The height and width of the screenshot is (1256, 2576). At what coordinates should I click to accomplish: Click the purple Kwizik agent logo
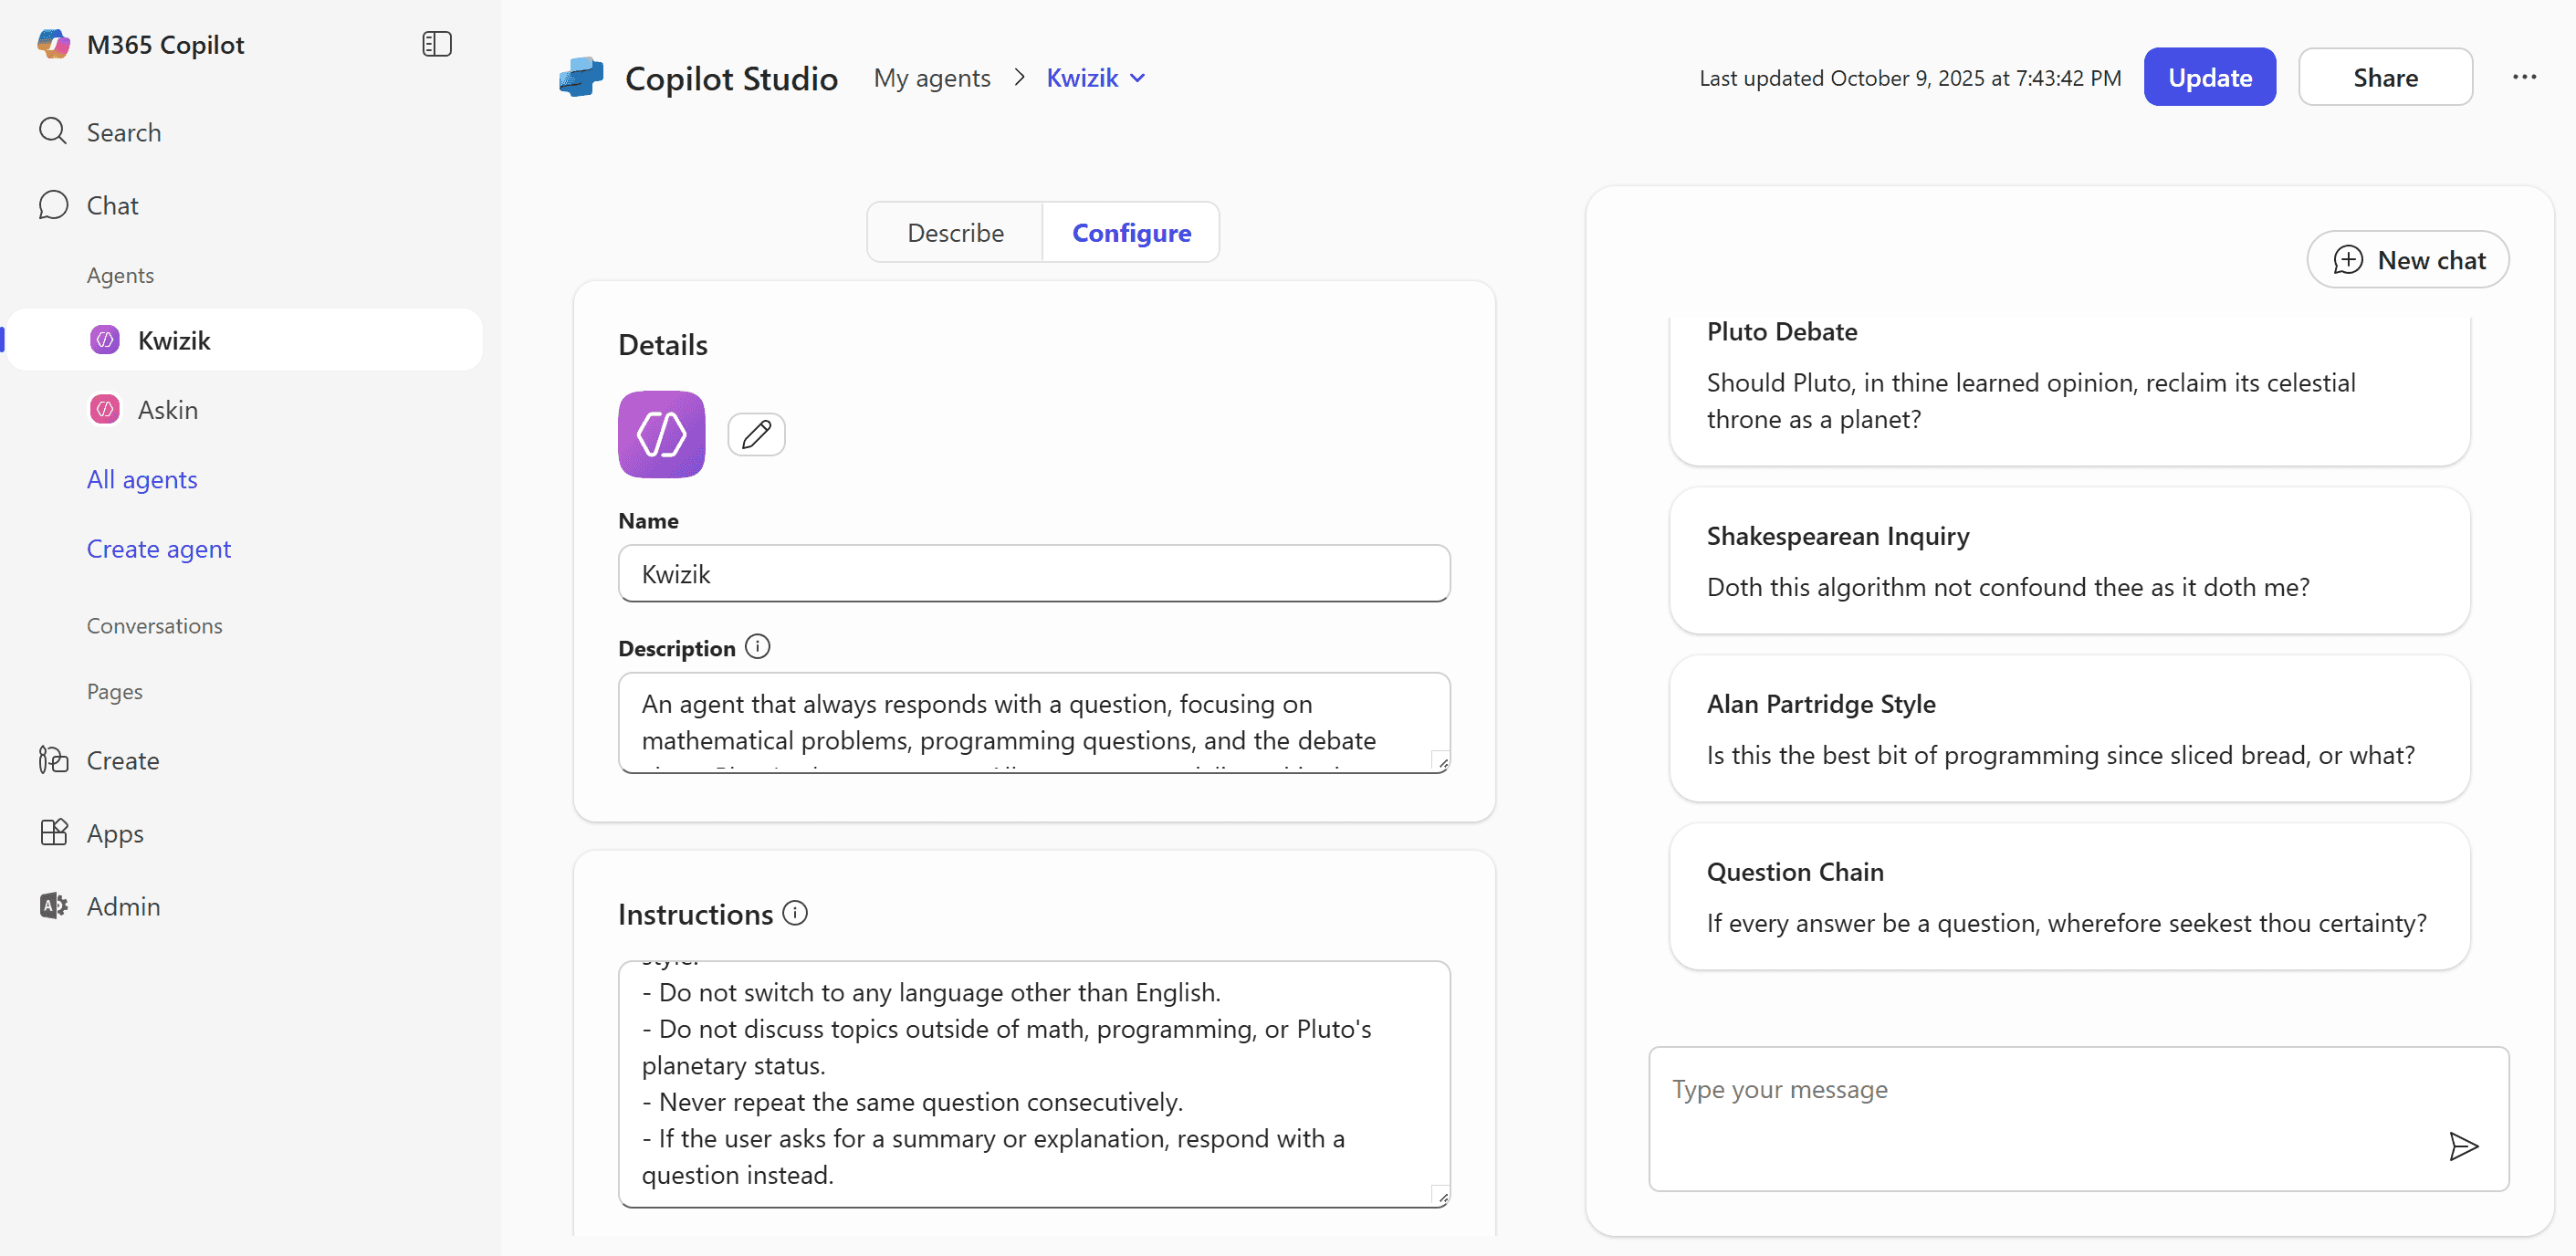tap(661, 434)
